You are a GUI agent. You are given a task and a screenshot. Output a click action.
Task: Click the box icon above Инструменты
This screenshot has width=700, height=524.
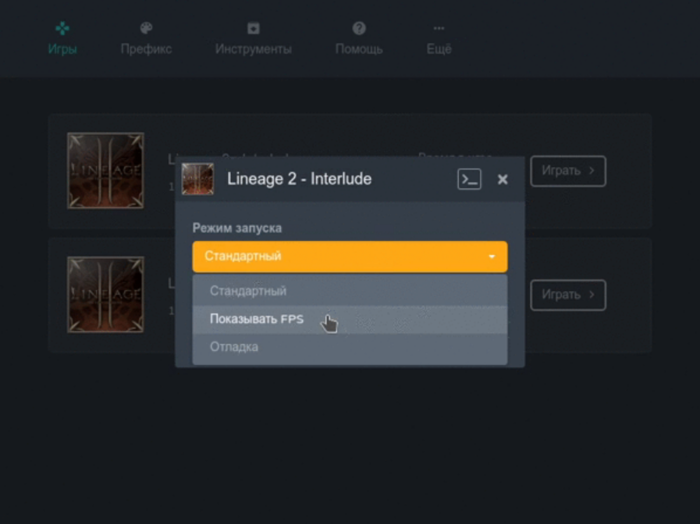[253, 28]
